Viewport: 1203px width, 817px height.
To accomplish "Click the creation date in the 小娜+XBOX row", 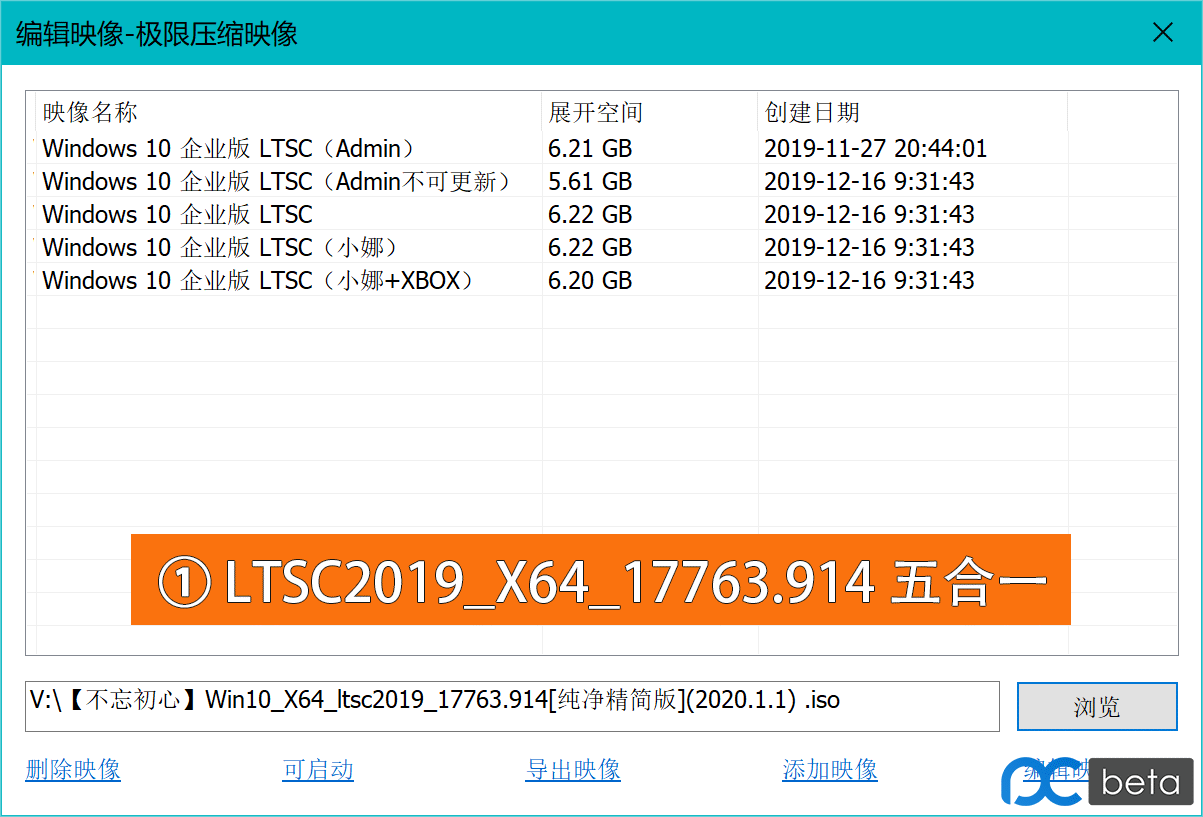I will pos(869,280).
